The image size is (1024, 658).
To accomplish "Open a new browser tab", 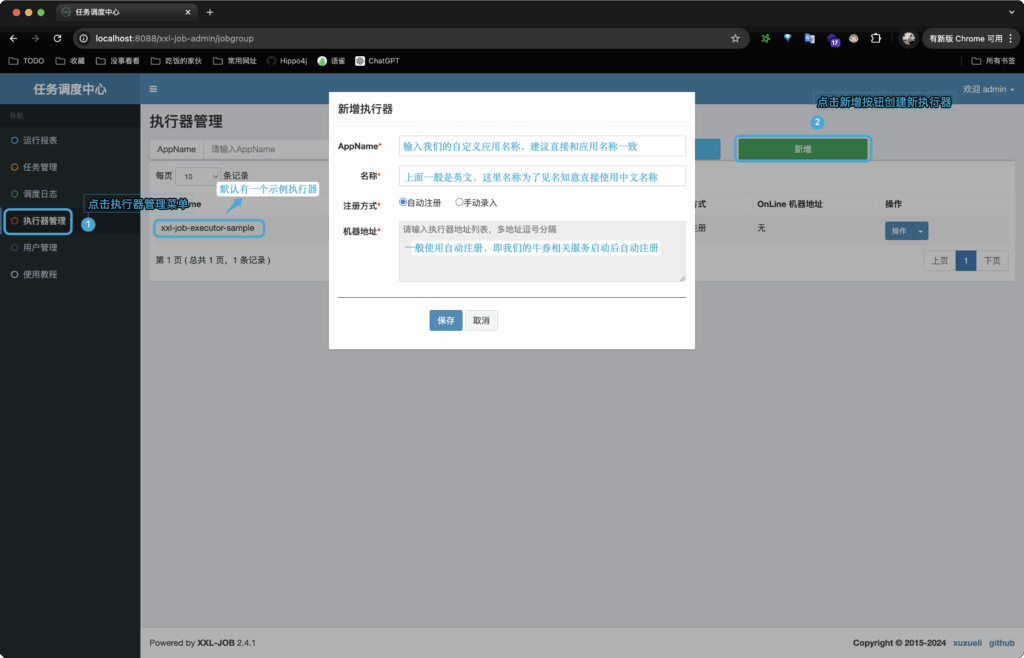I will pos(209,12).
